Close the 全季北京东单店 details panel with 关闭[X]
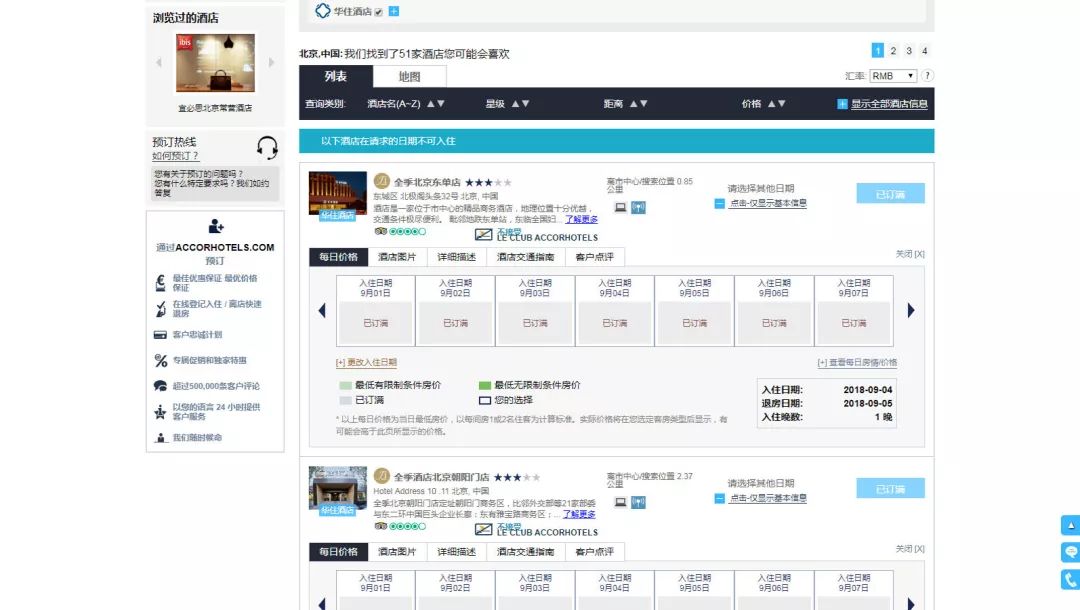1080x610 pixels. [x=910, y=254]
